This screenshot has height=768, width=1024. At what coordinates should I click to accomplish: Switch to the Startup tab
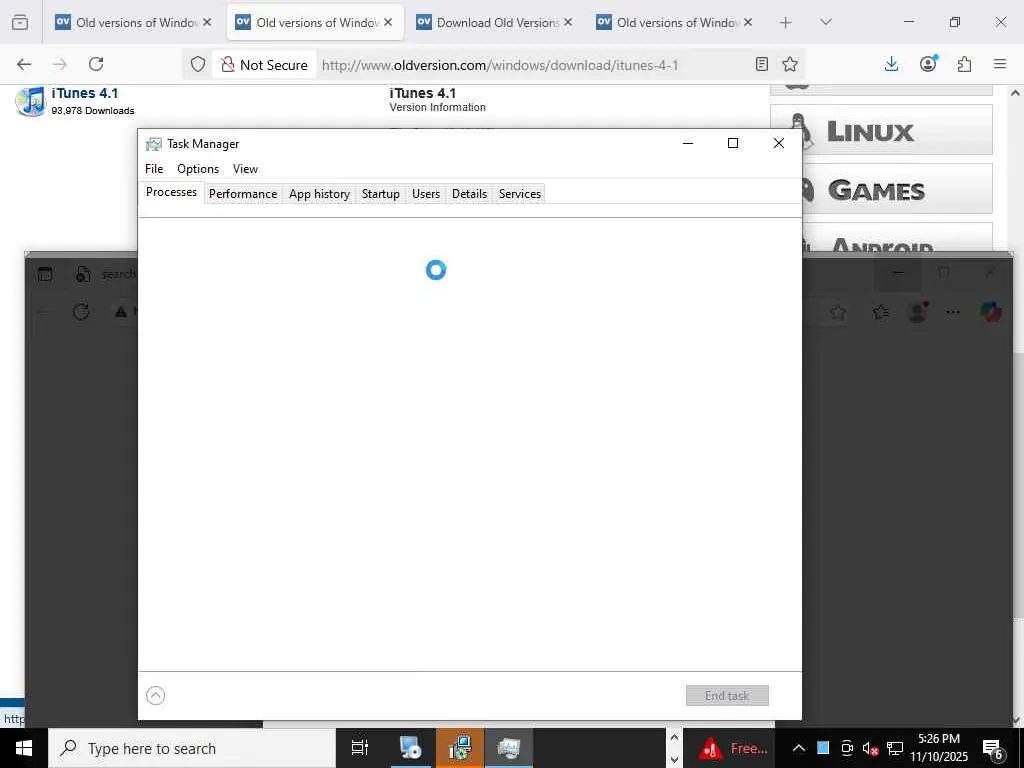point(381,194)
